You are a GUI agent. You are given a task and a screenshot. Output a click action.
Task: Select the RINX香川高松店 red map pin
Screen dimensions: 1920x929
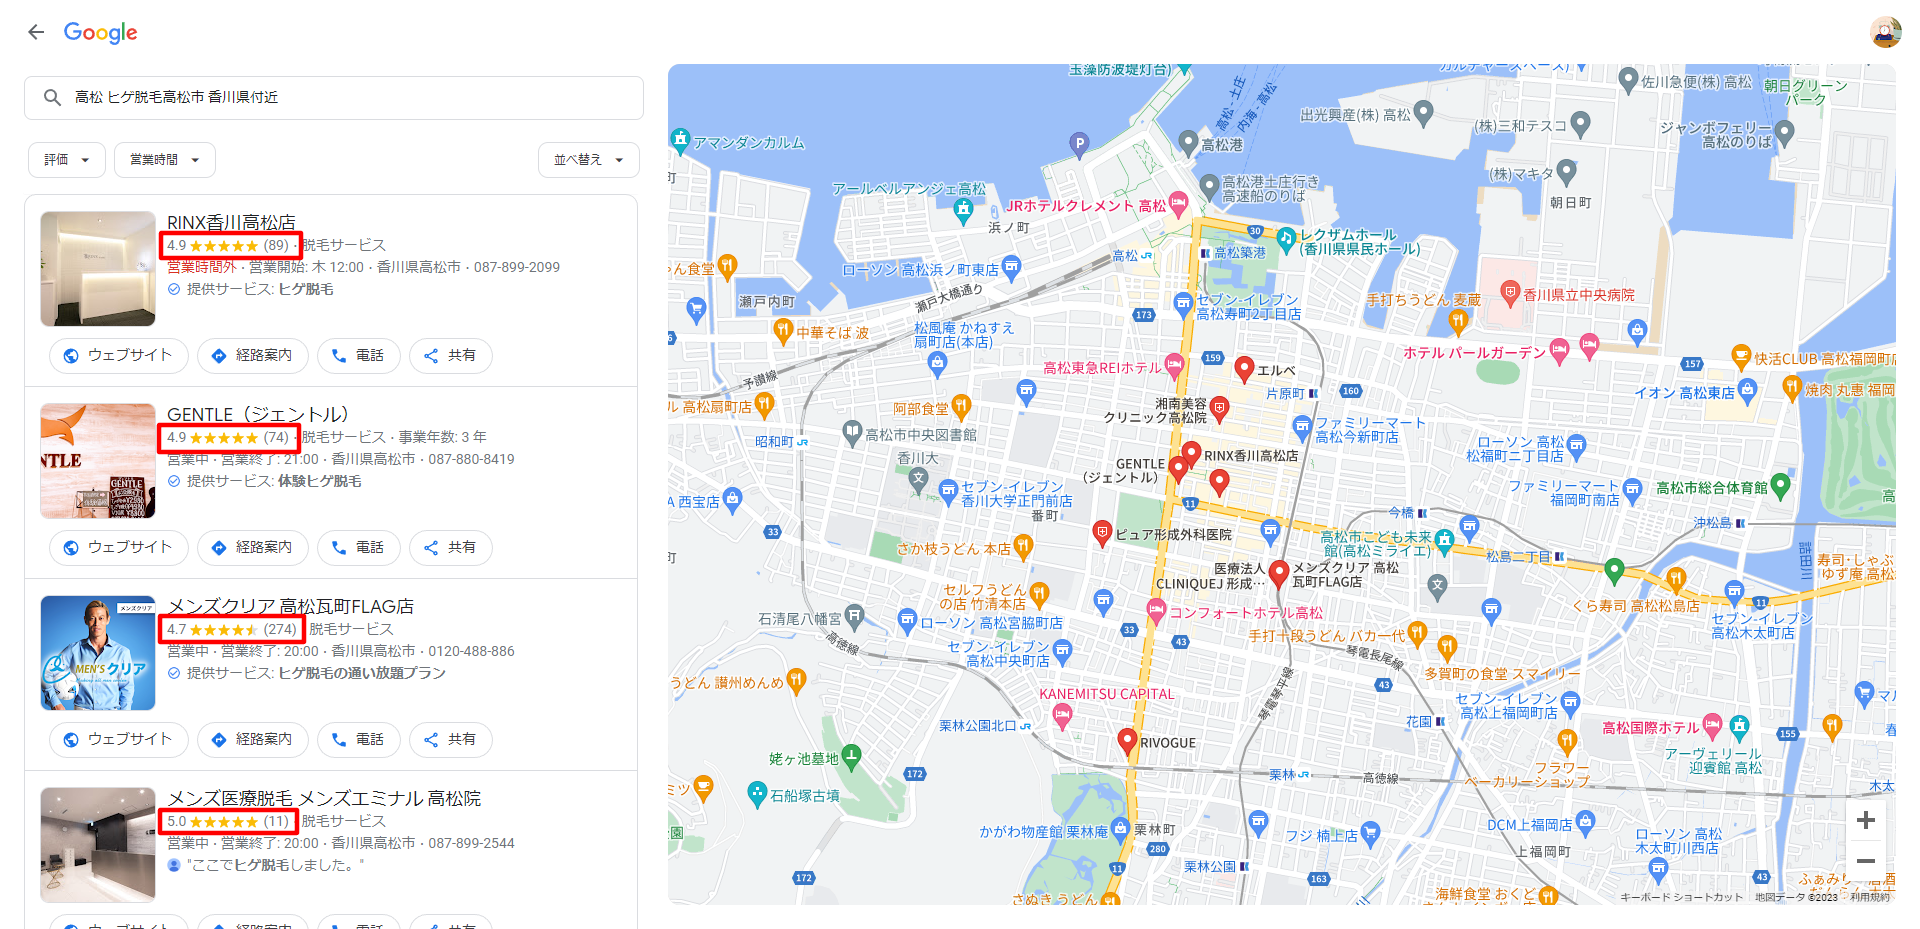(1191, 456)
